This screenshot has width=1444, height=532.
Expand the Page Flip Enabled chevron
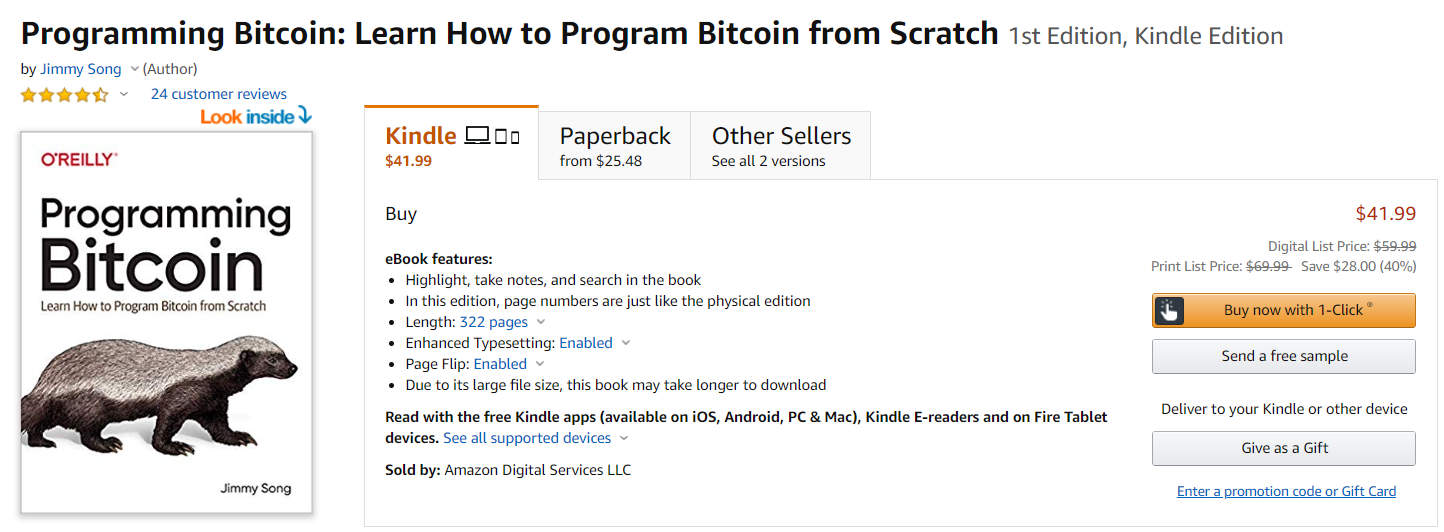tap(540, 364)
